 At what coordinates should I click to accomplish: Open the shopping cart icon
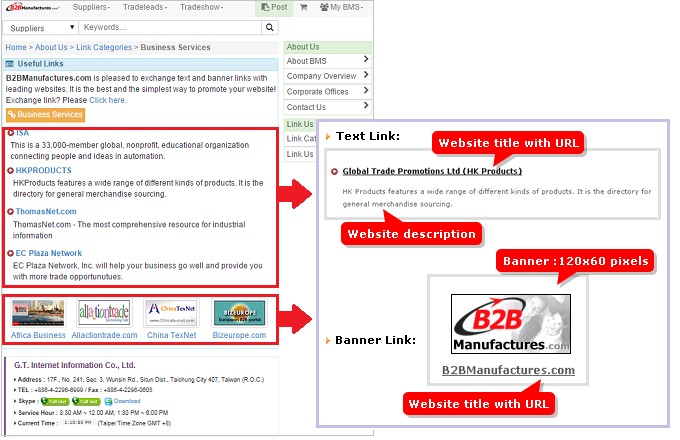[x=304, y=7]
